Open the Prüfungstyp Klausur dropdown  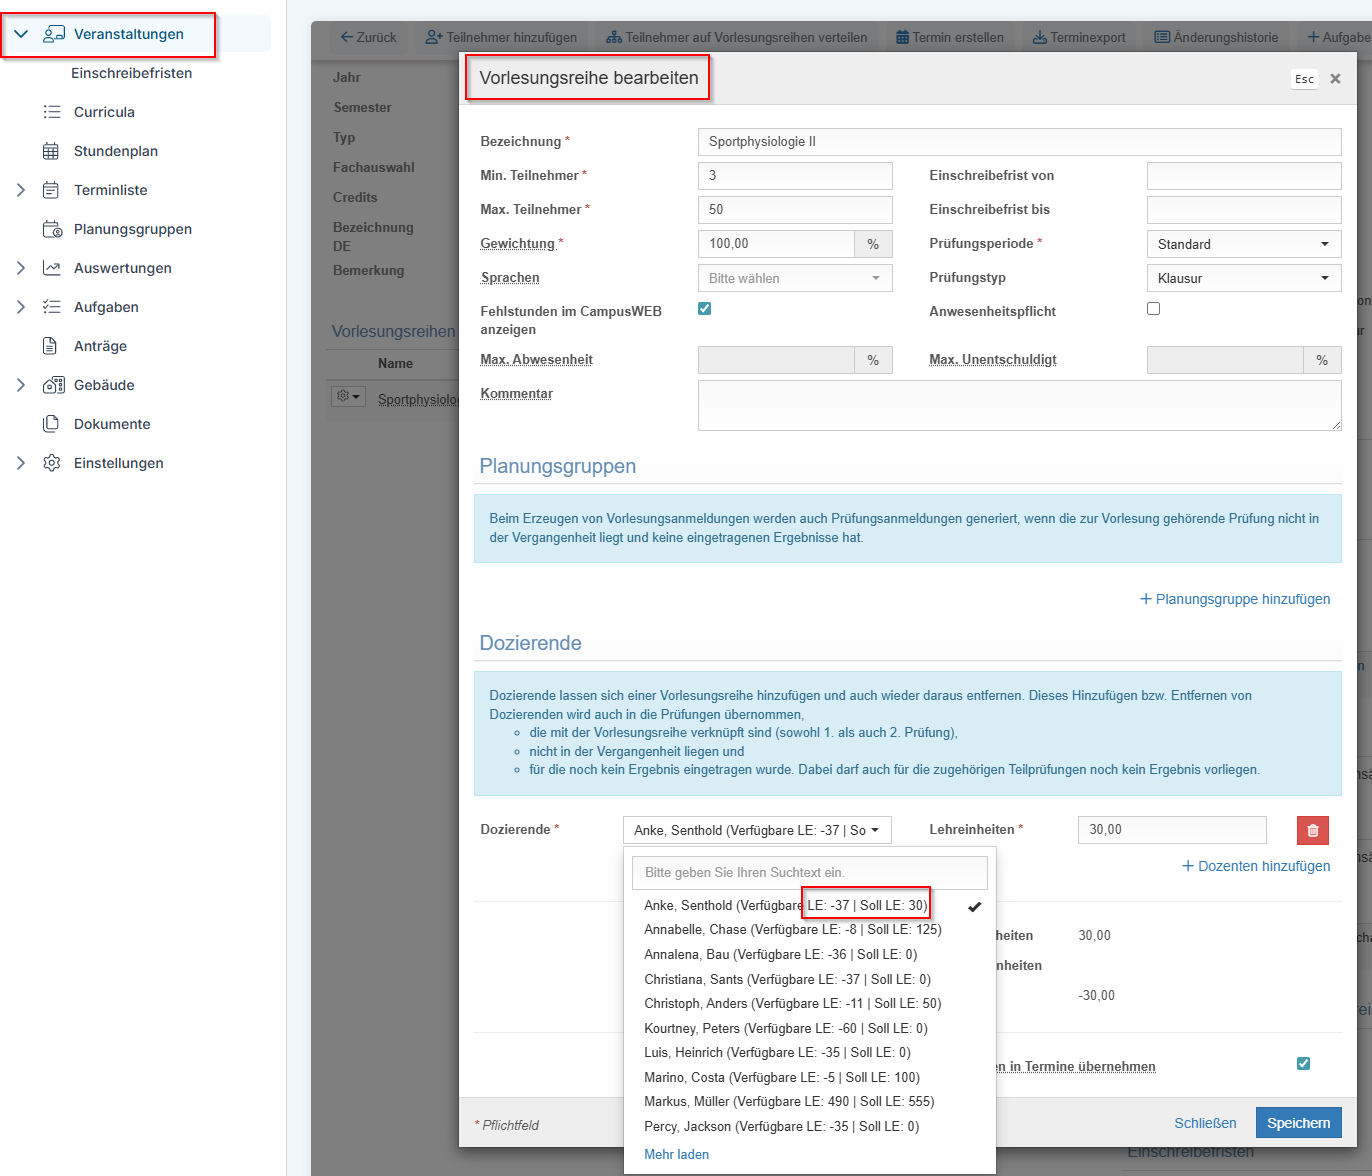click(1243, 278)
